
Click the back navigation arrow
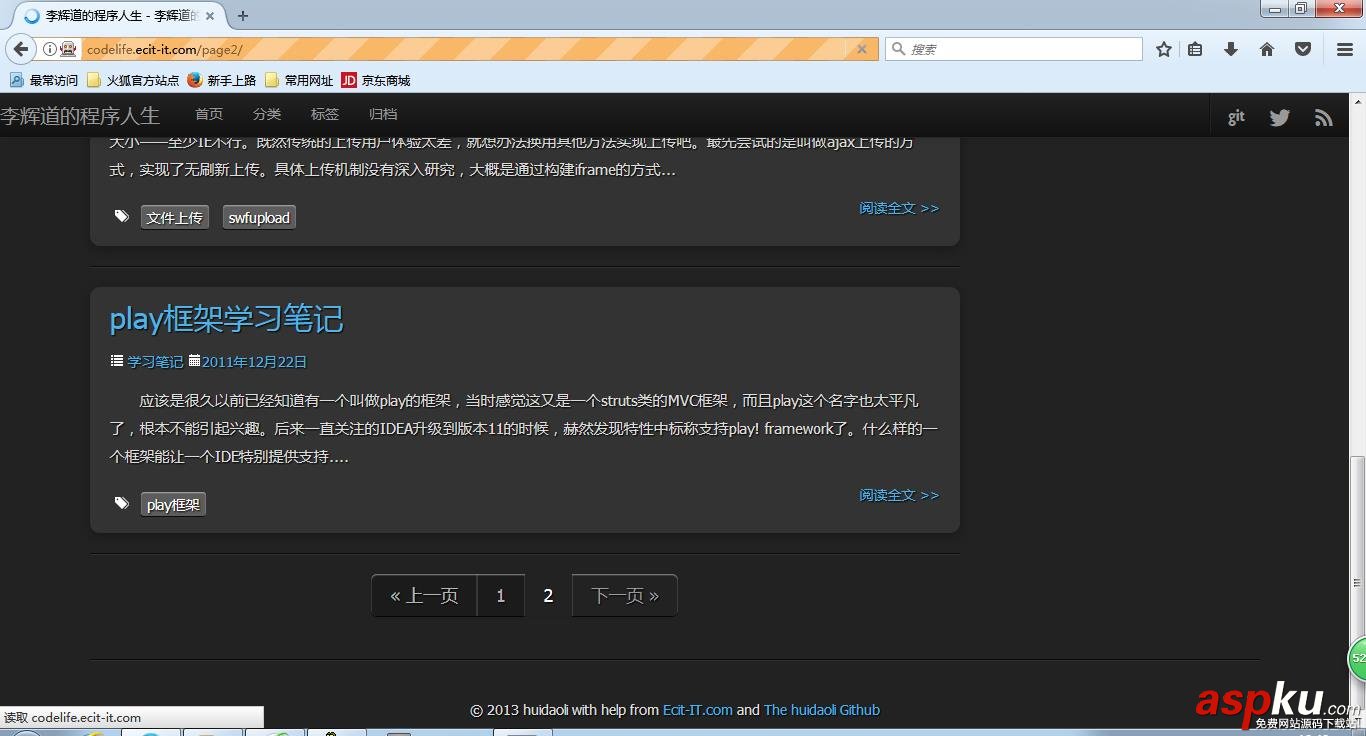tap(20, 48)
